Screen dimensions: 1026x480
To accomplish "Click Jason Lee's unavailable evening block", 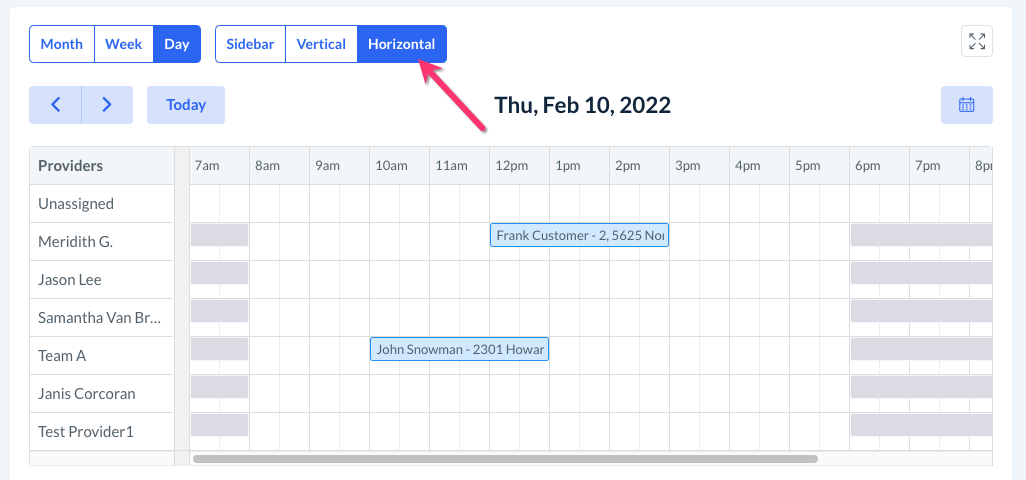I will (x=921, y=273).
